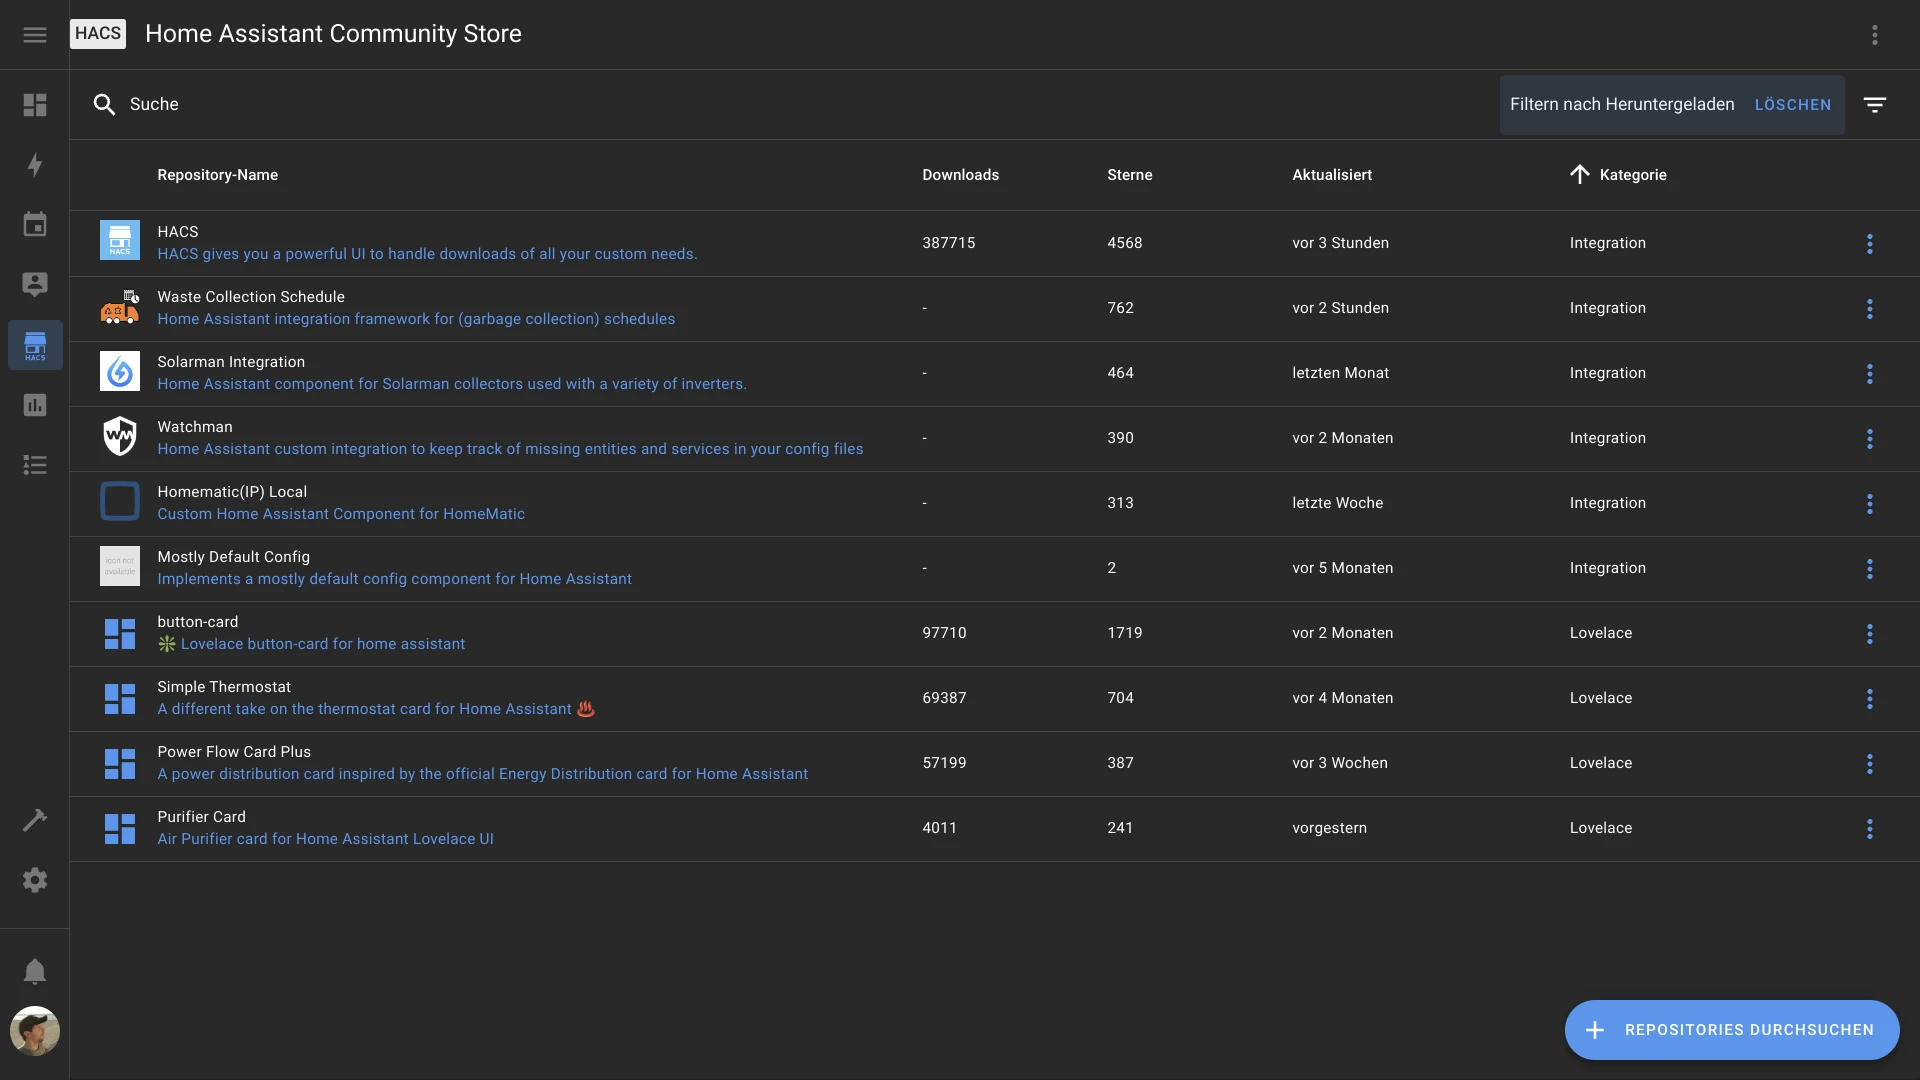
Task: Open Settings gear in sidebar
Action: tap(35, 880)
